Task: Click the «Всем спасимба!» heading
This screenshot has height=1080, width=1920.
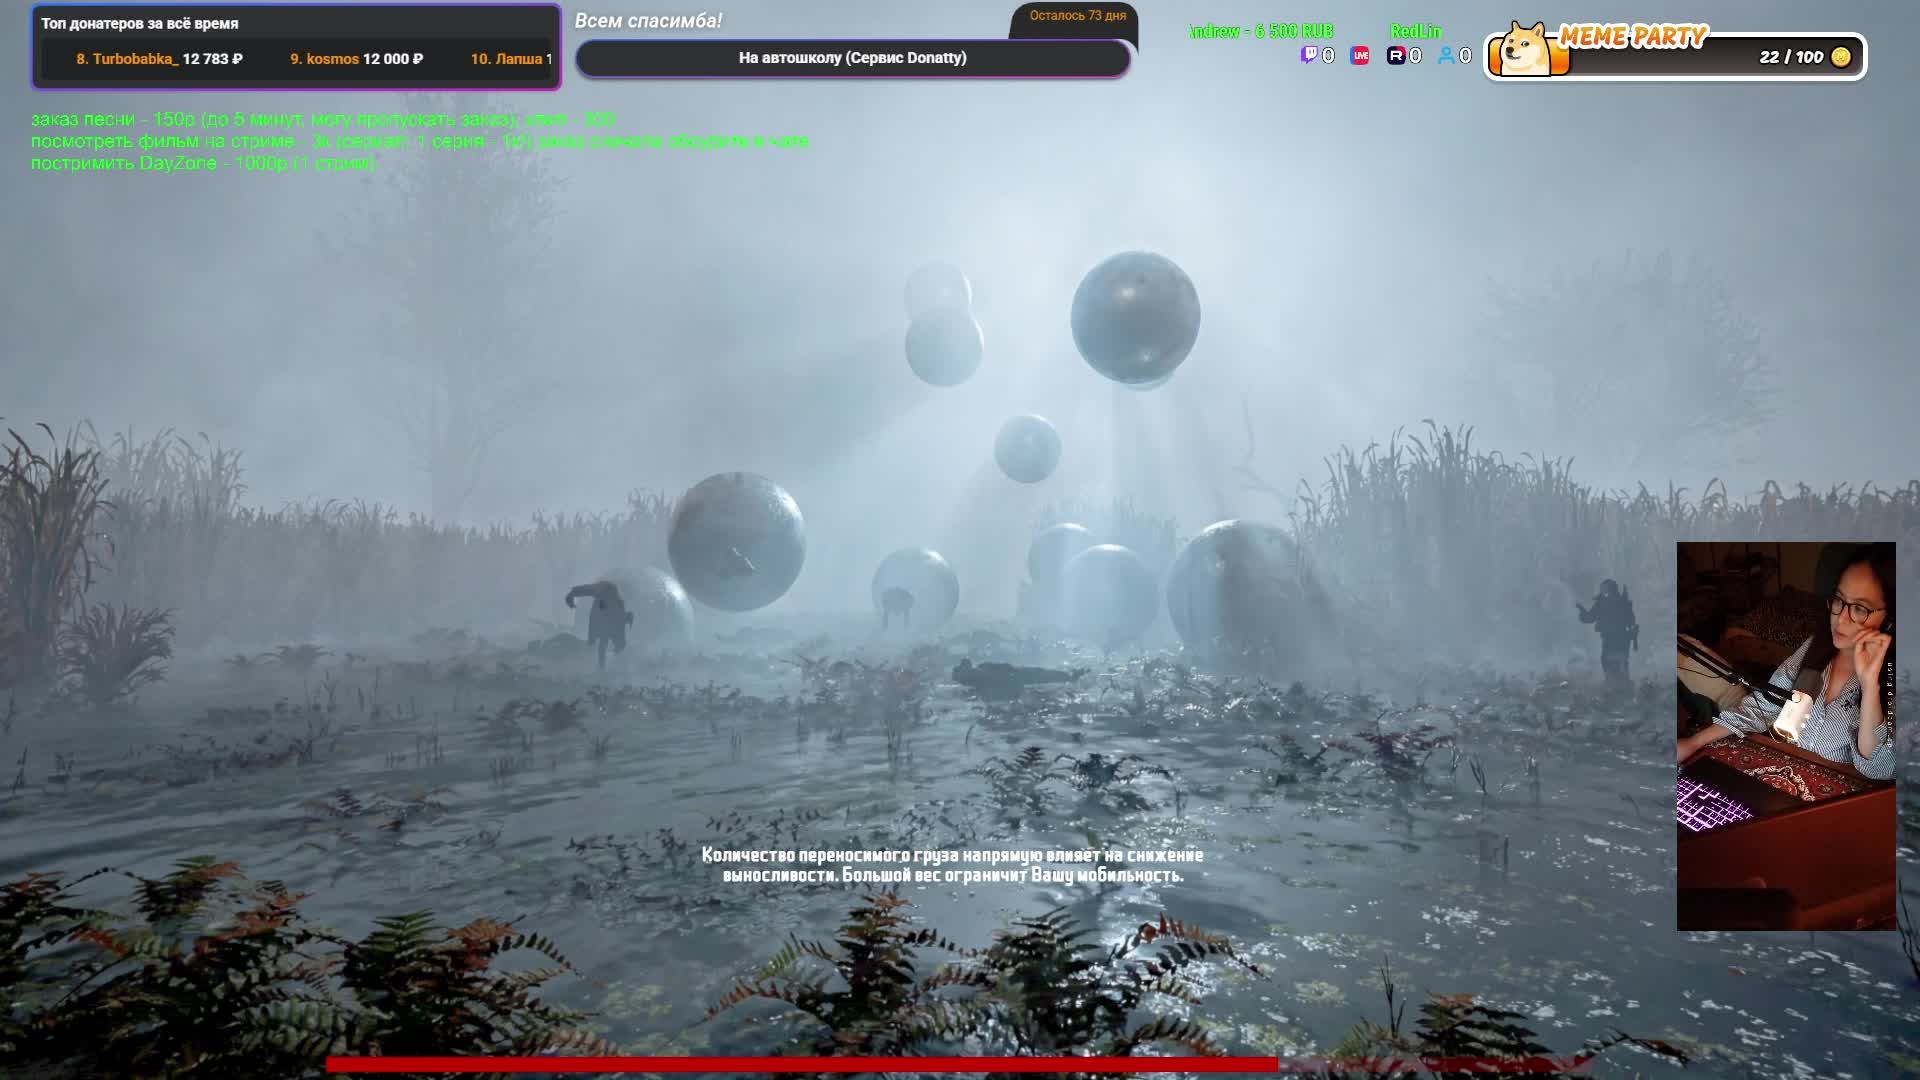Action: click(648, 21)
